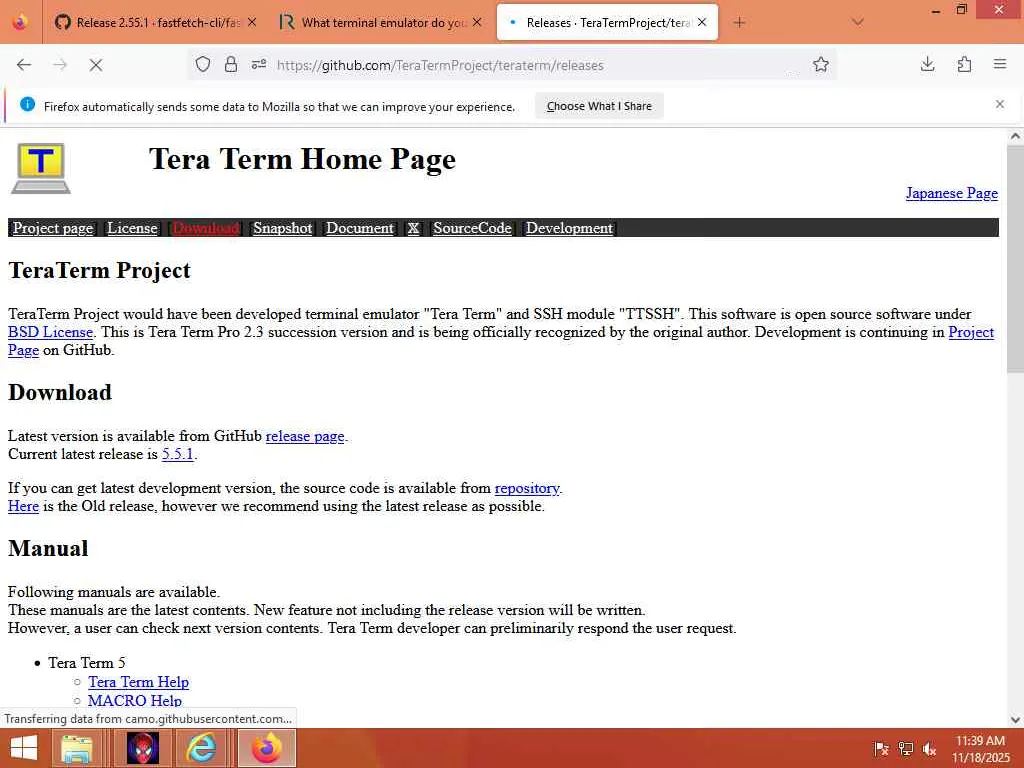Switch to What terminal emulator tab
1024x768 pixels.
point(381,23)
